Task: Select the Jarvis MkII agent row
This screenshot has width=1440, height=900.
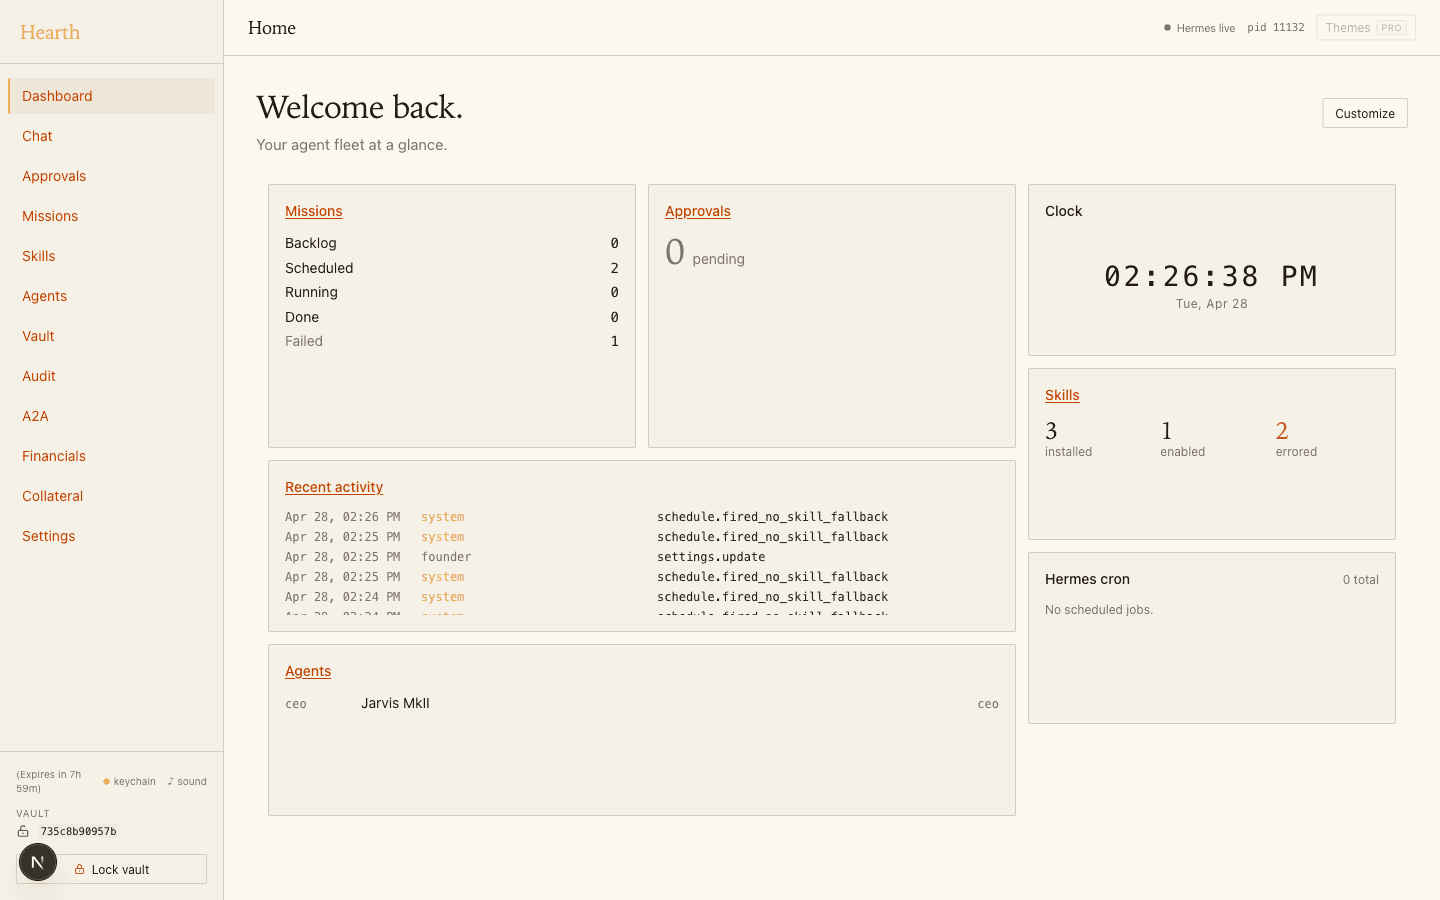Action: (x=642, y=704)
